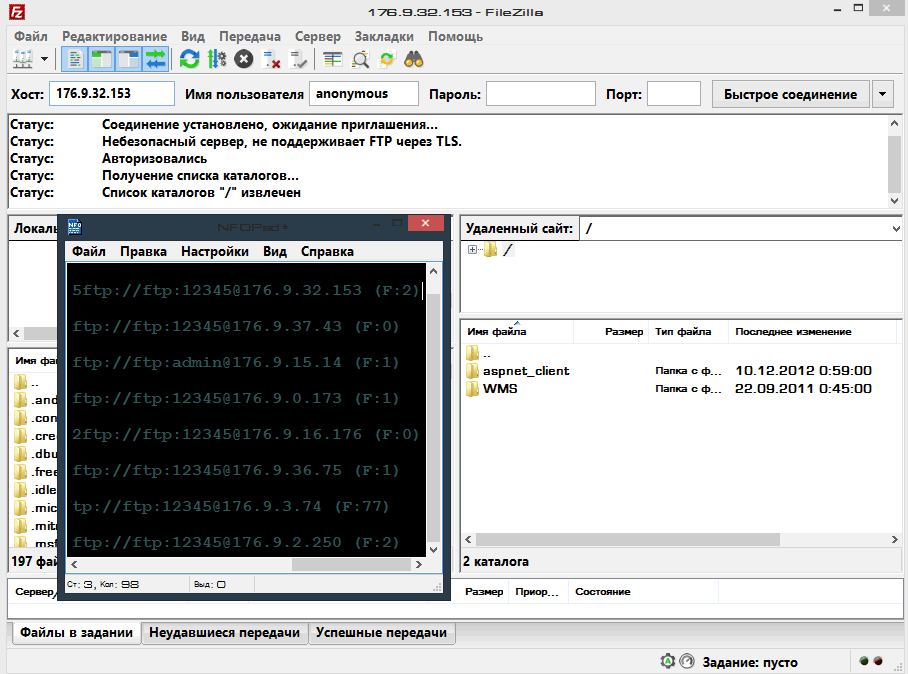Viewport: 908px width, 674px height.
Task: Cancel current operation with black X icon
Action: [243, 59]
